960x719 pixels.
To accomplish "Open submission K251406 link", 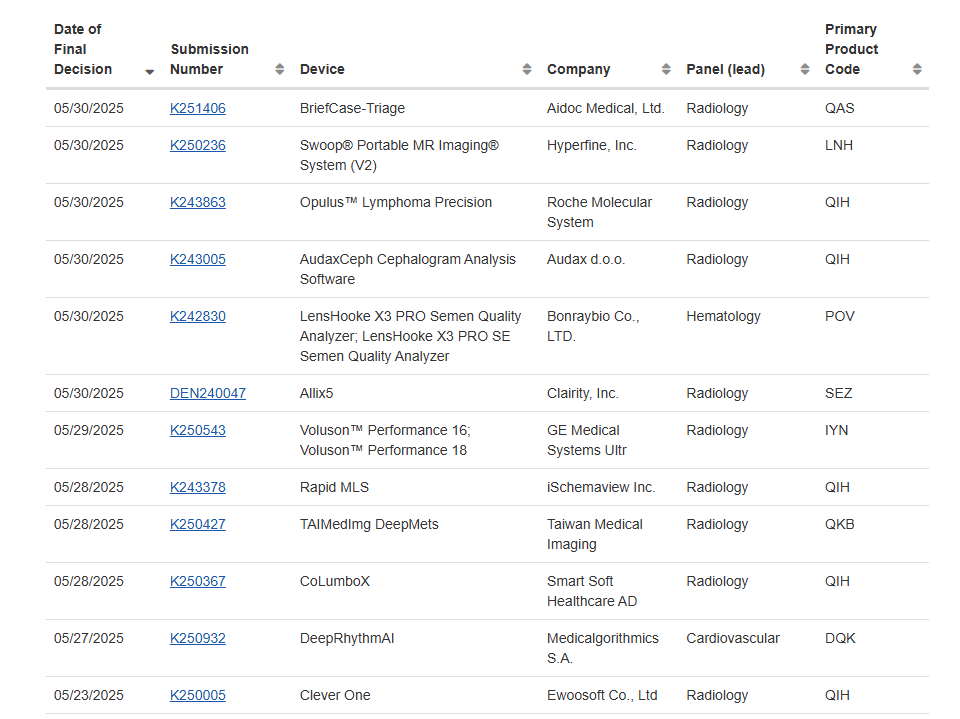I will (x=198, y=108).
